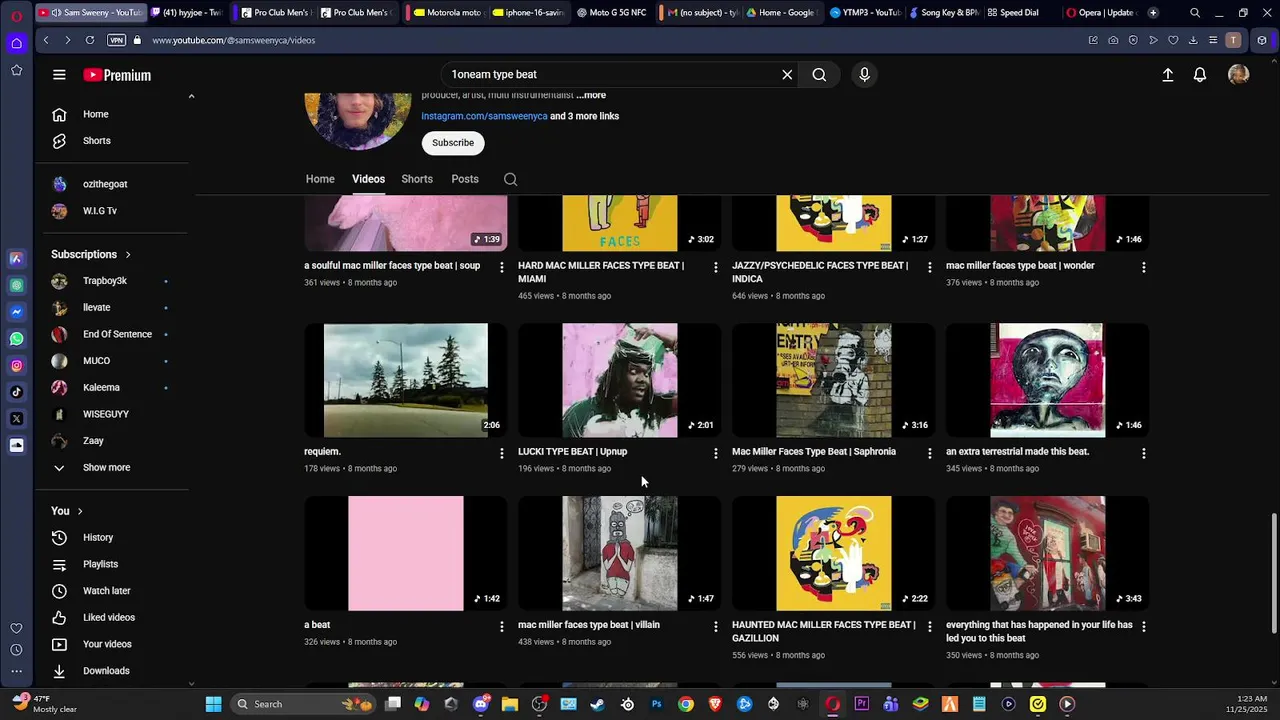Image resolution: width=1280 pixels, height=720 pixels.
Task: Switch to the channel Shorts tab
Action: (417, 179)
